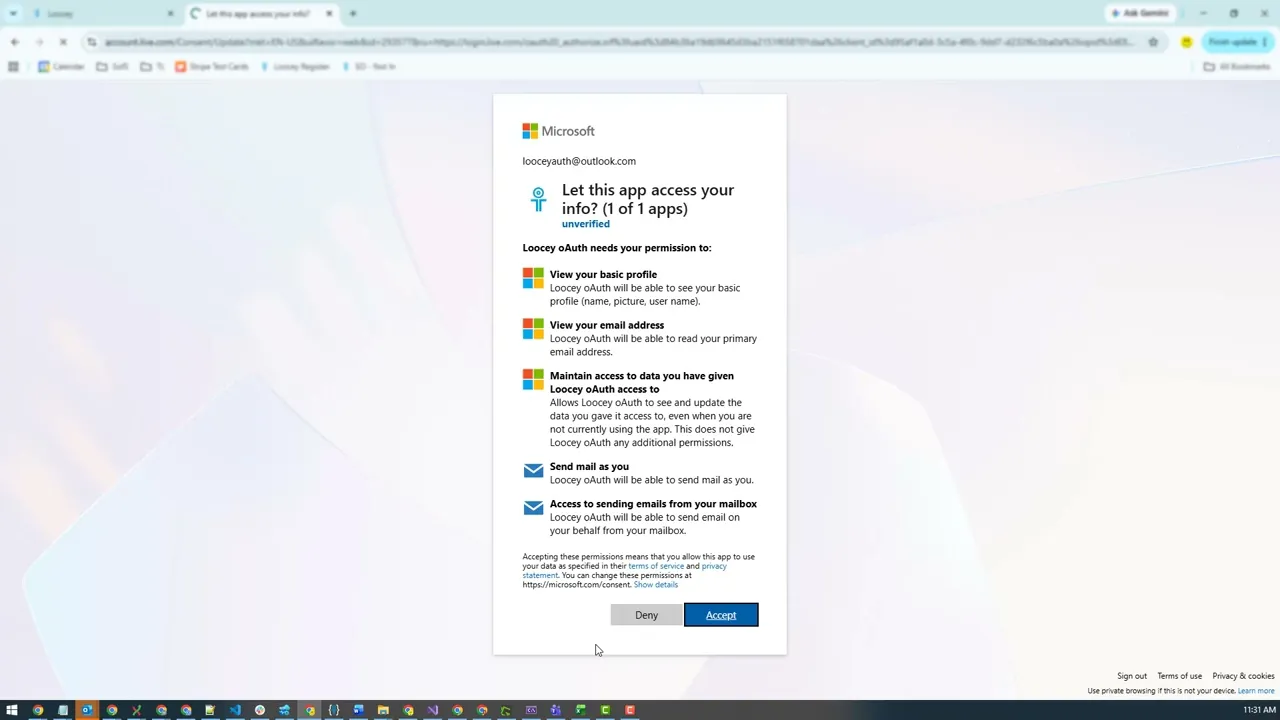Open Privacy & cookies footer link
The height and width of the screenshot is (720, 1280).
(1243, 676)
